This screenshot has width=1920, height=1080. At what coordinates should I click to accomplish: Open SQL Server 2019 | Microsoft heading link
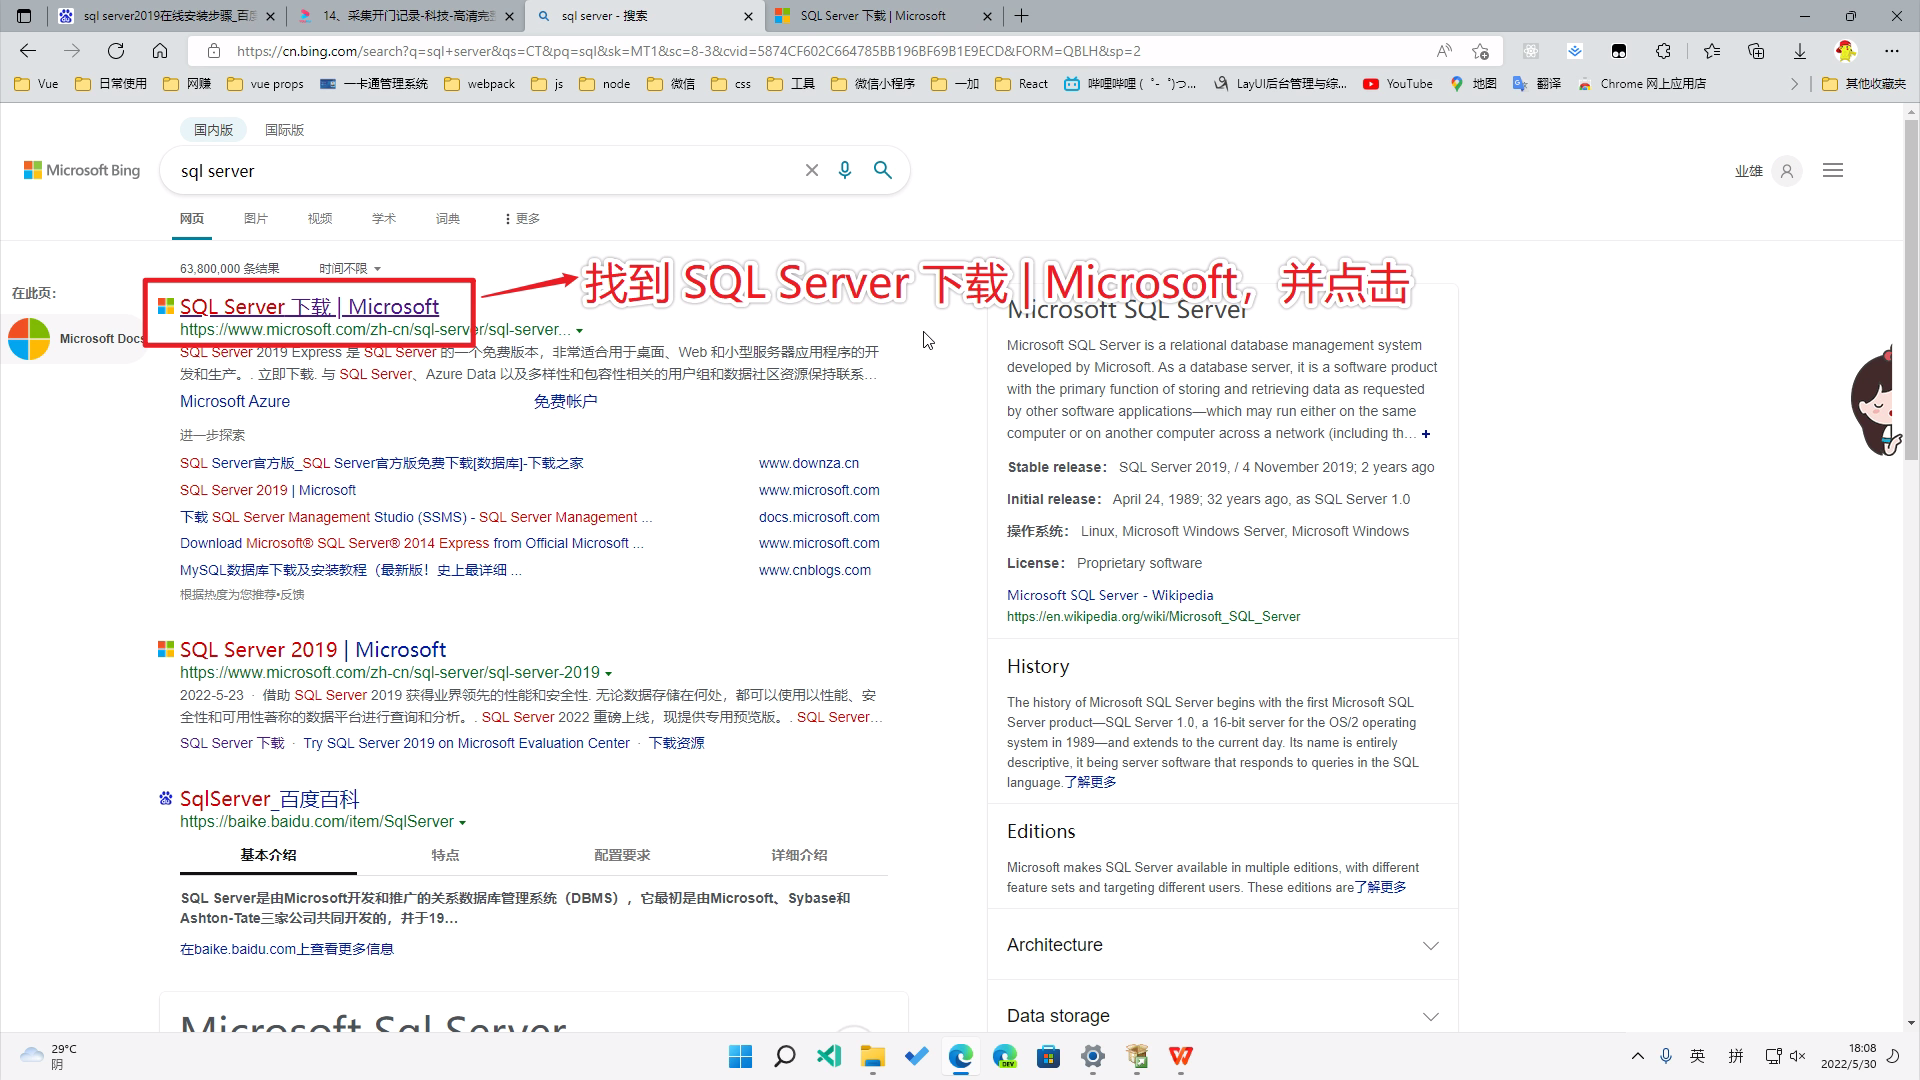[x=313, y=650]
